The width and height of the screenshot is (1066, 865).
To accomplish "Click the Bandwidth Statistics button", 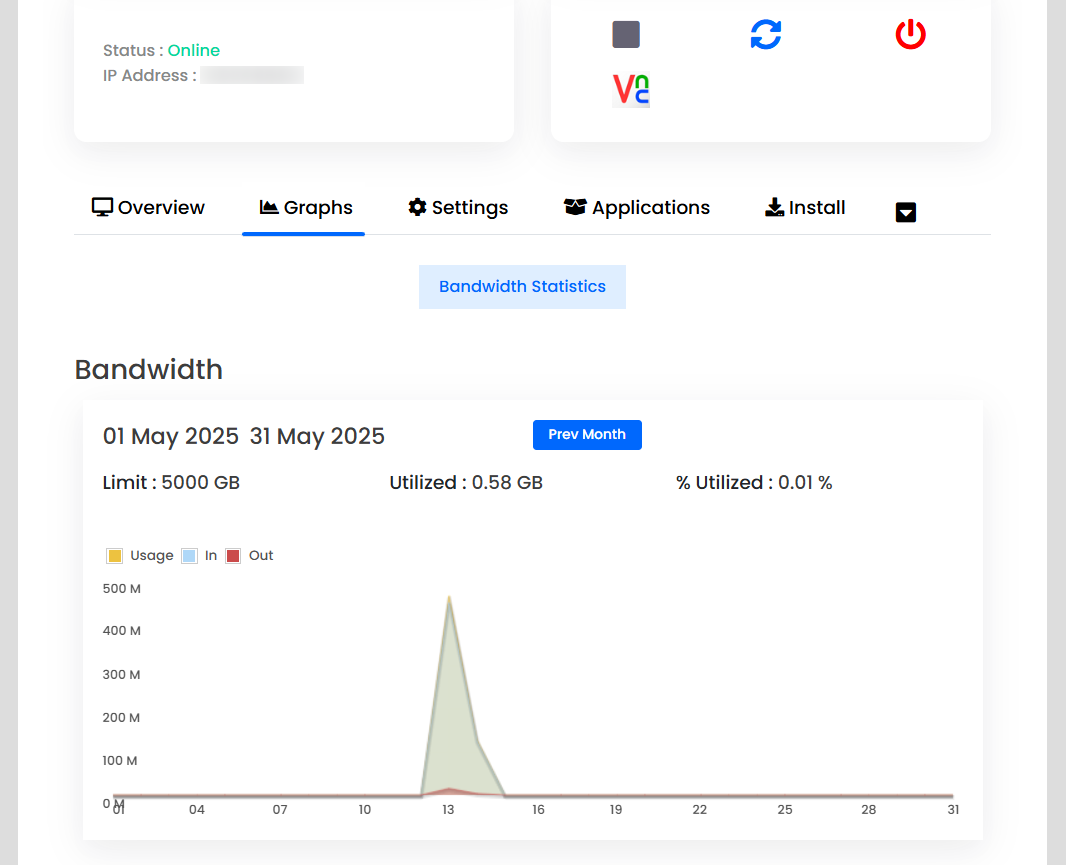I will pos(522,287).
